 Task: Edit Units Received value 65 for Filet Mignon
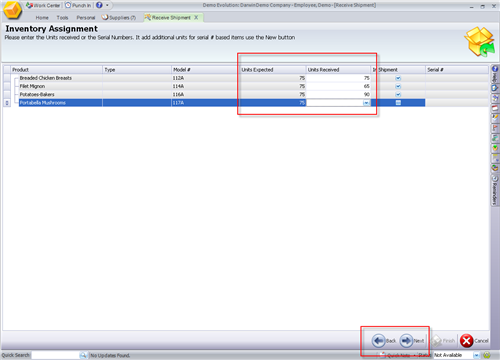point(338,86)
